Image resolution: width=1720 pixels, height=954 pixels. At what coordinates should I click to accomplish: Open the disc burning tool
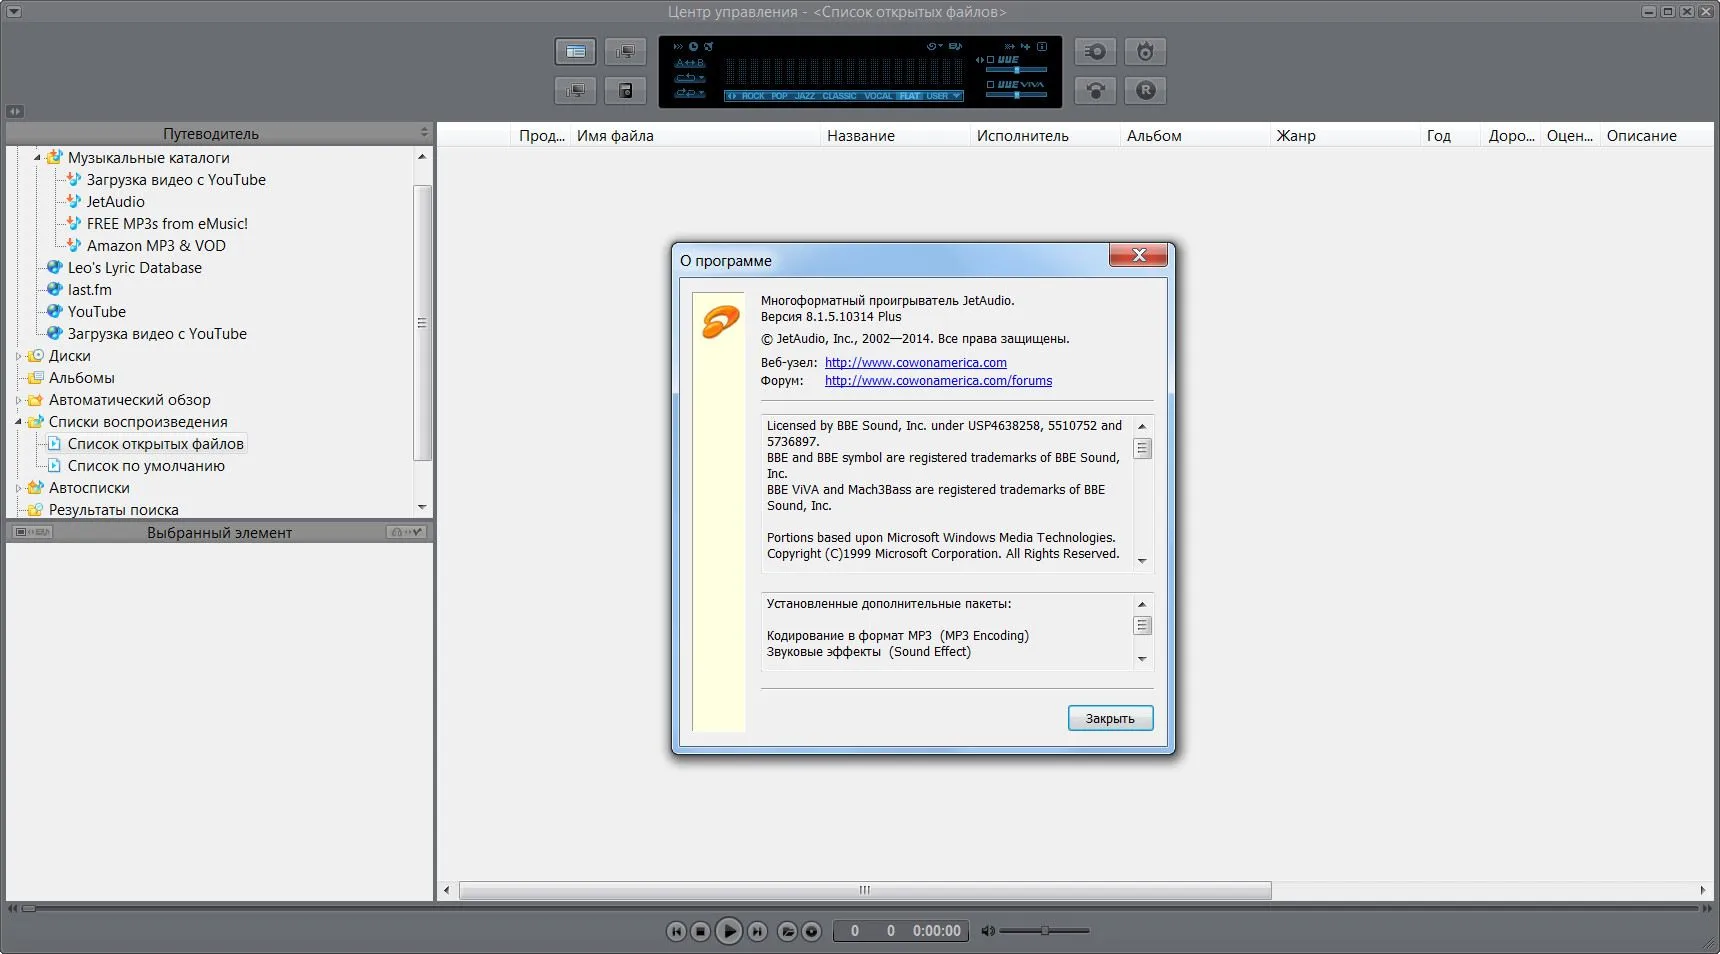[x=1146, y=51]
